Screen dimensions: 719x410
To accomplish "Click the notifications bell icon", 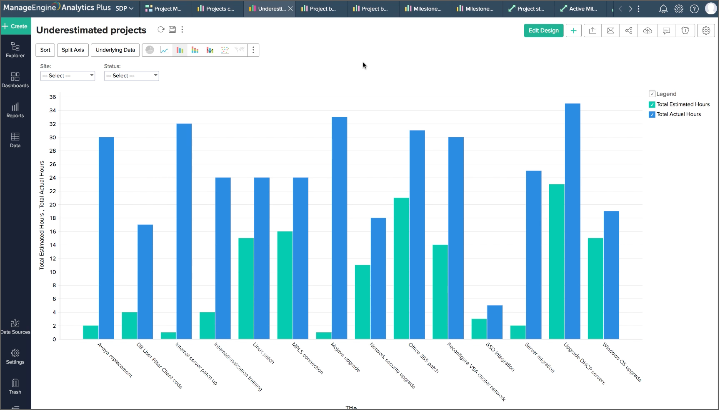I will click(663, 8).
